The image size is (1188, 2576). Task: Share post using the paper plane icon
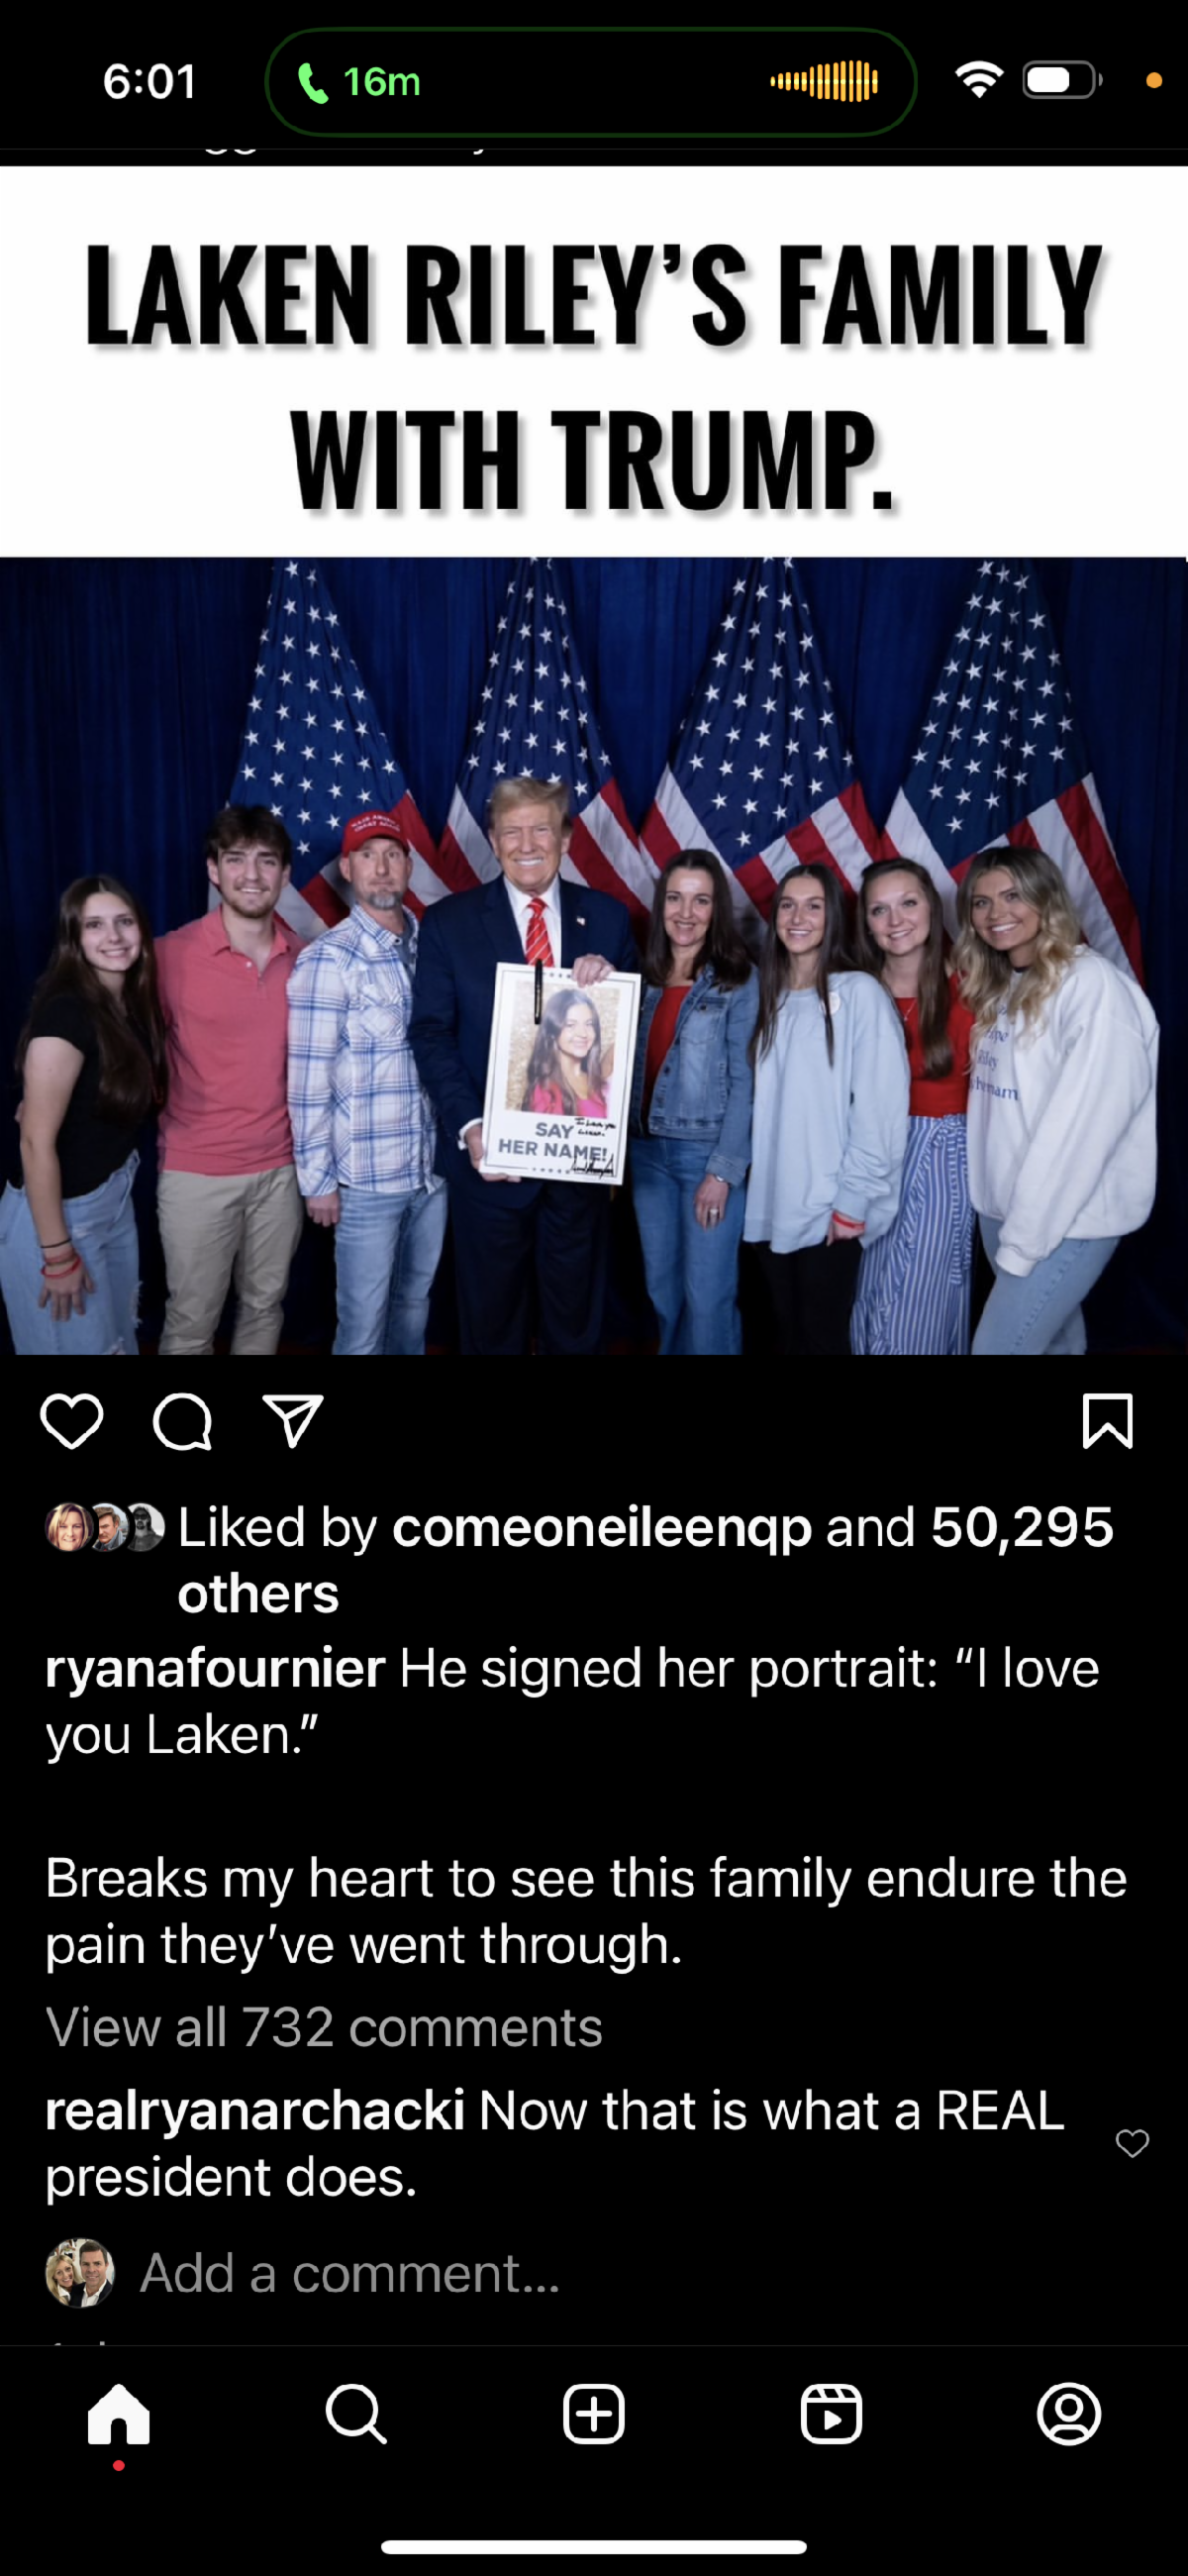pos(292,1420)
